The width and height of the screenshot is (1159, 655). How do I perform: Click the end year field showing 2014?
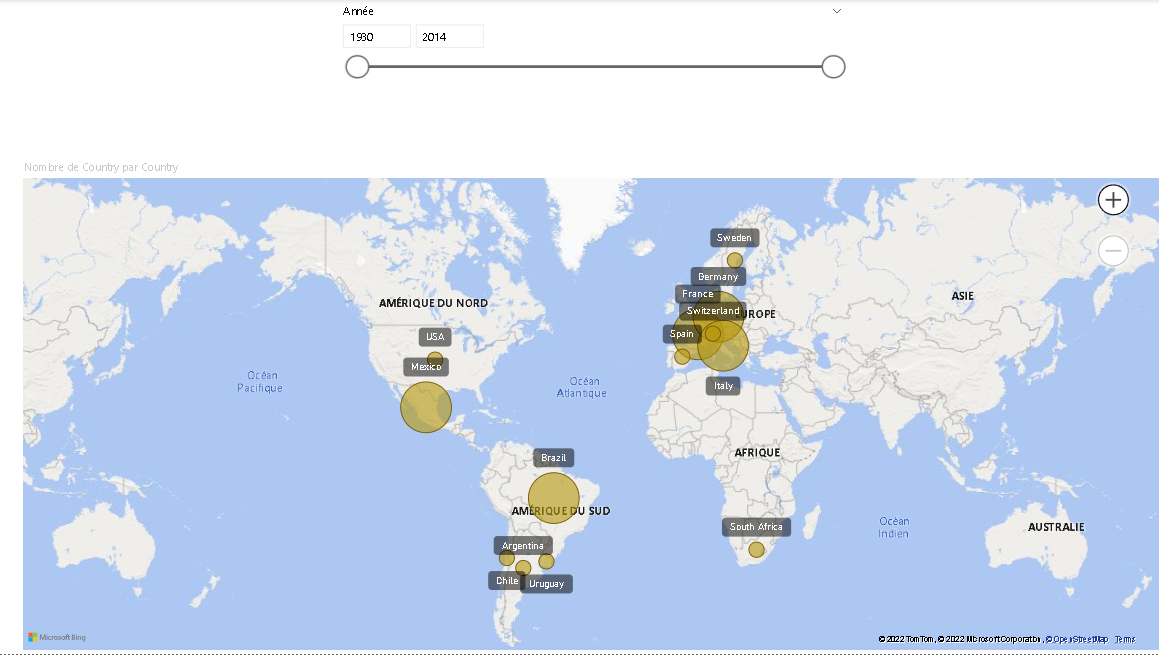(x=449, y=37)
